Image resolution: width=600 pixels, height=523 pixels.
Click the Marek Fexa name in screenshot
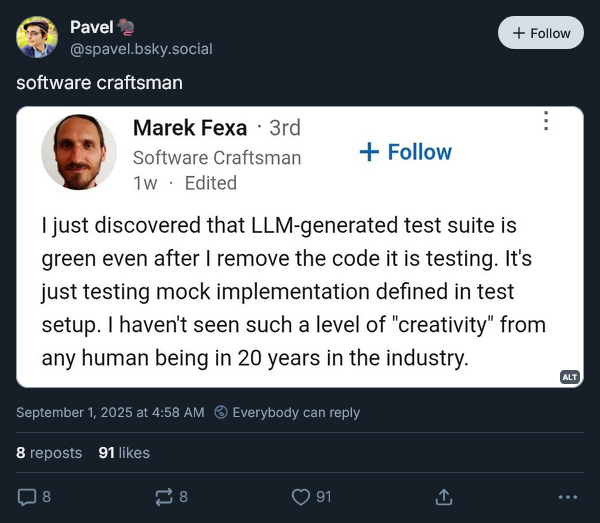(189, 128)
